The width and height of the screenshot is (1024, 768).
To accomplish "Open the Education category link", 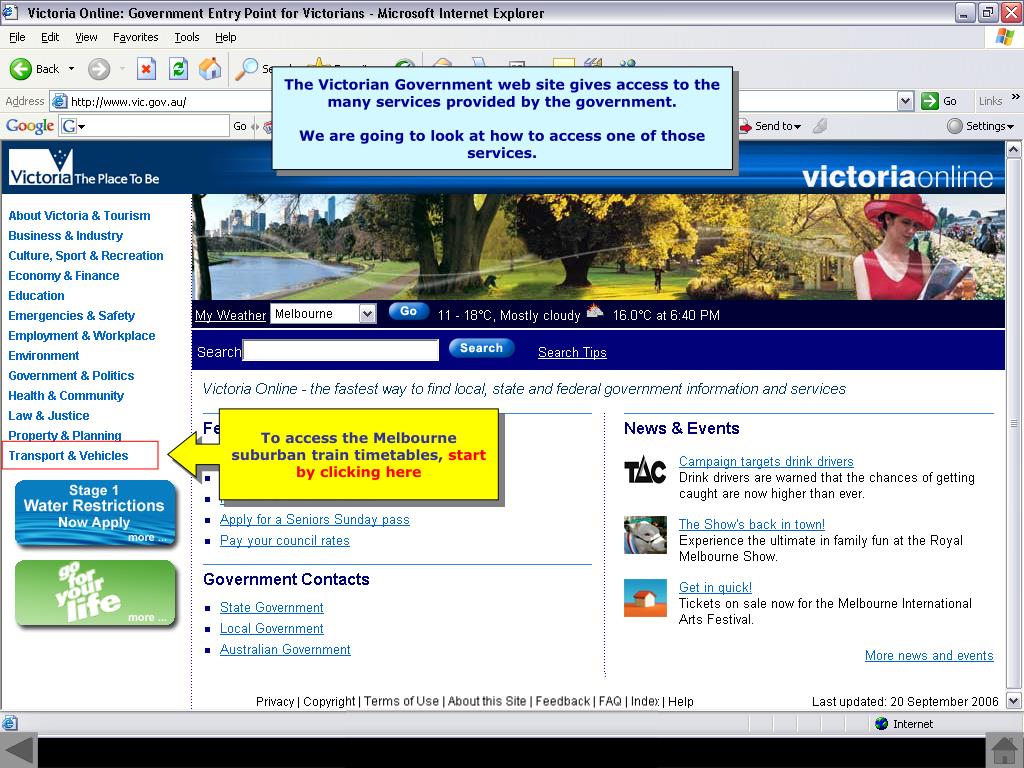I will click(36, 295).
